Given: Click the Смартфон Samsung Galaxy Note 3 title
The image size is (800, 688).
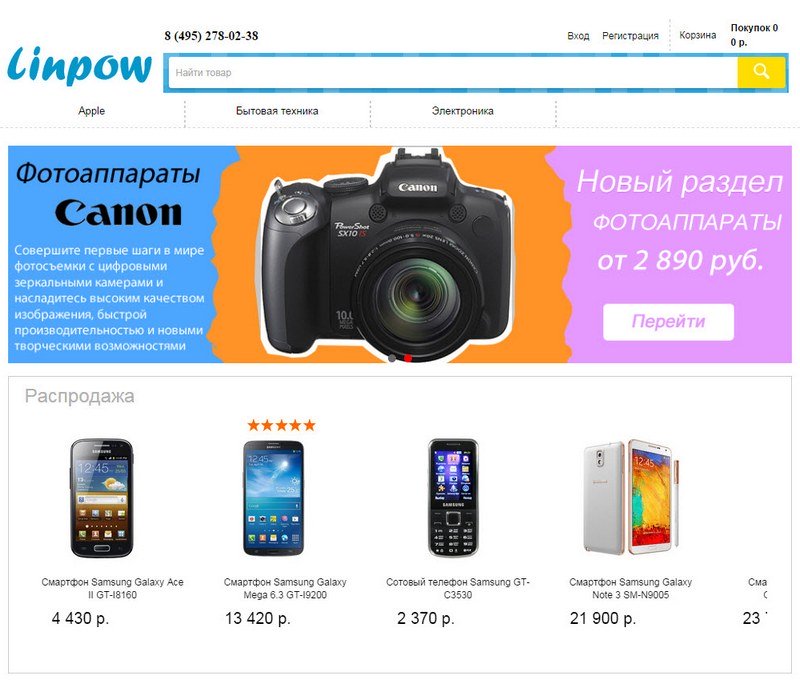Looking at the screenshot, I should (631, 588).
